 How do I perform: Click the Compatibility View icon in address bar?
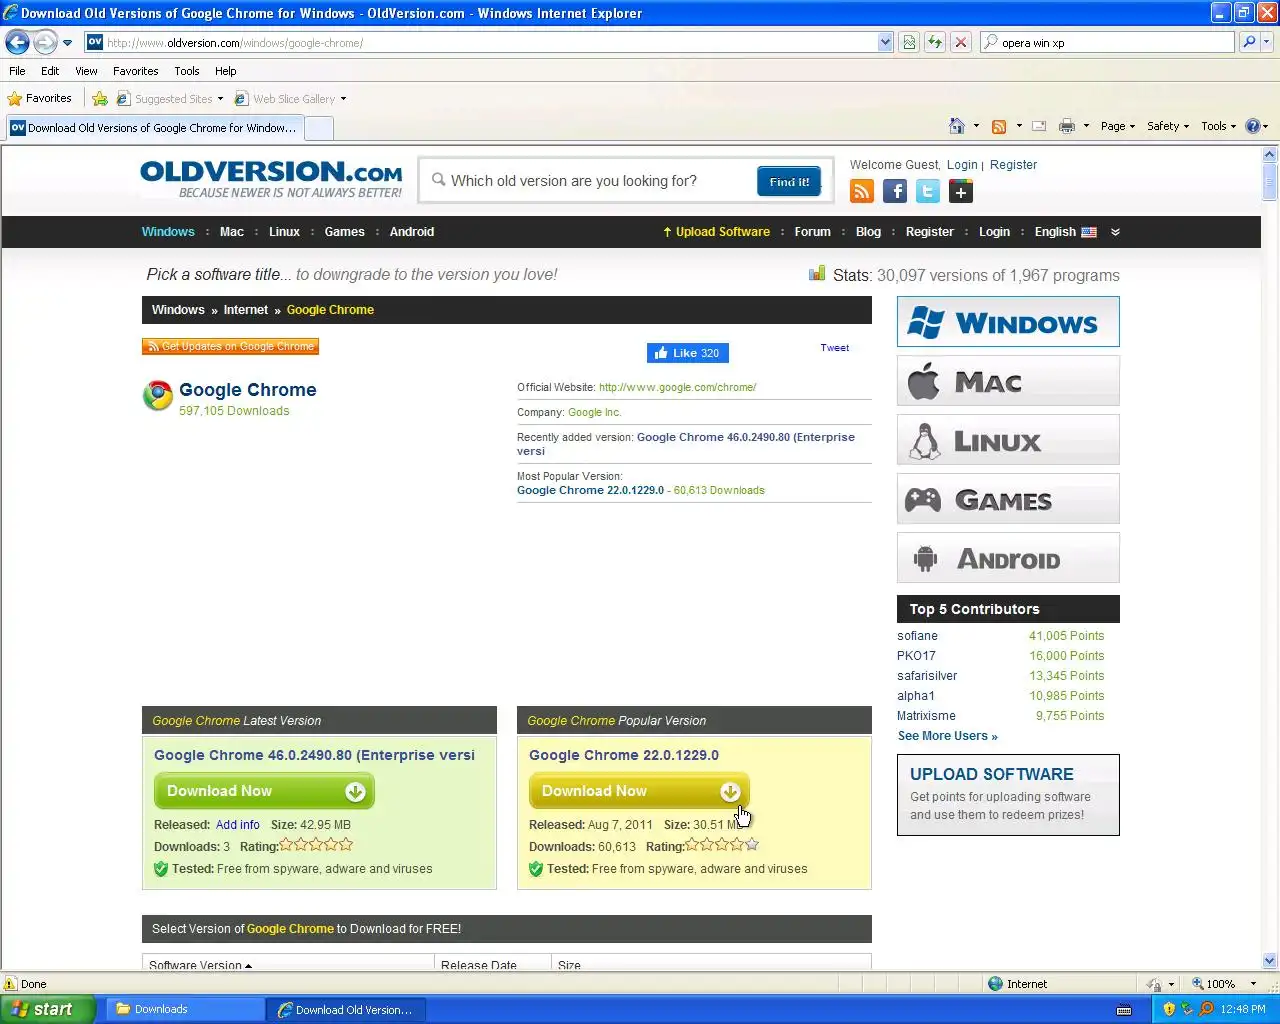pos(909,42)
